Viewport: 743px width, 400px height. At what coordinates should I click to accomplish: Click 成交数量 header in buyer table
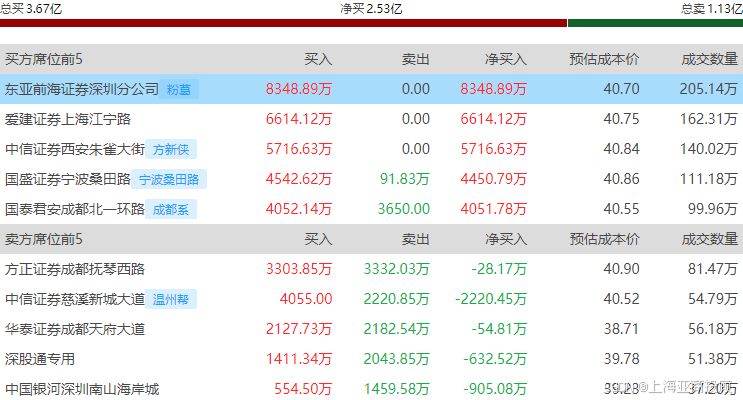click(x=709, y=59)
